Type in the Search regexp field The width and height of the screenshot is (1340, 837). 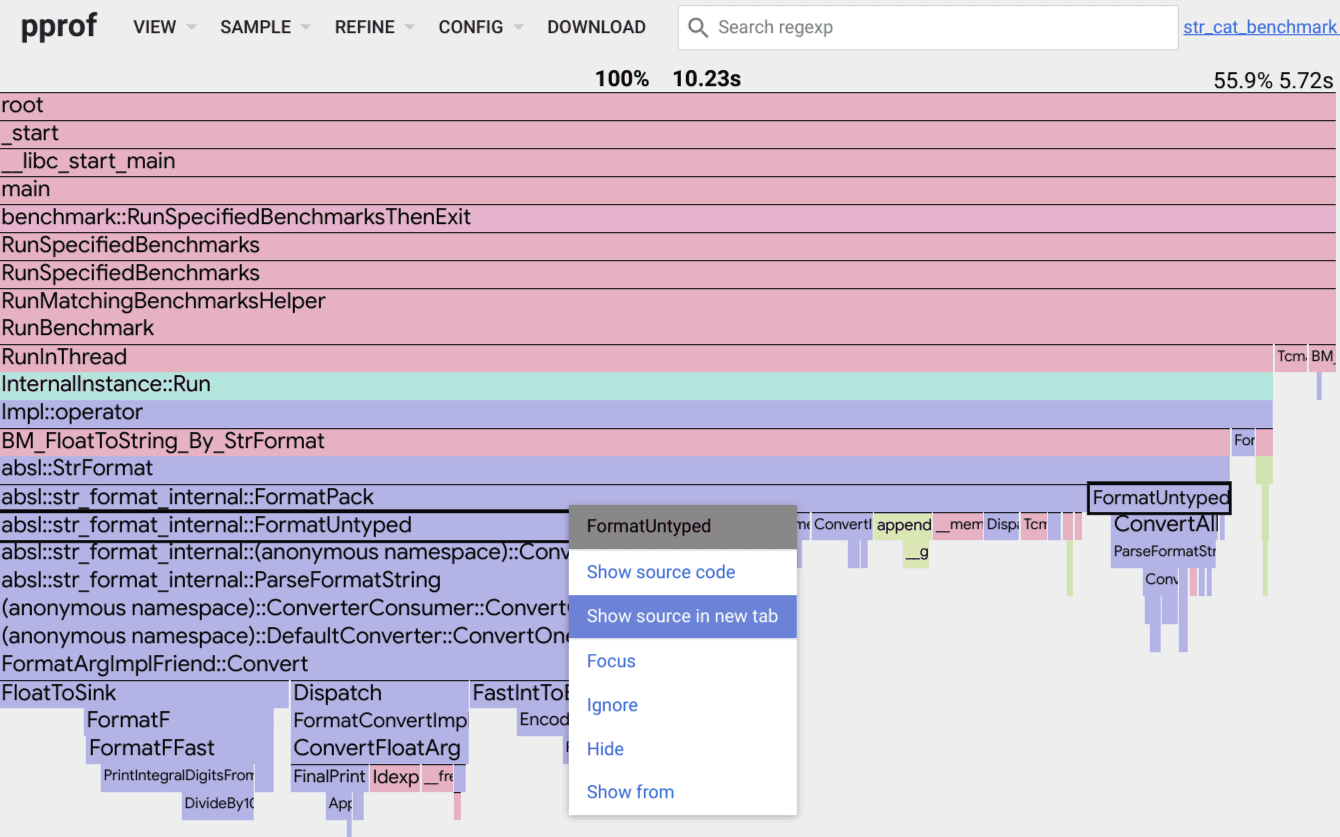940,28
